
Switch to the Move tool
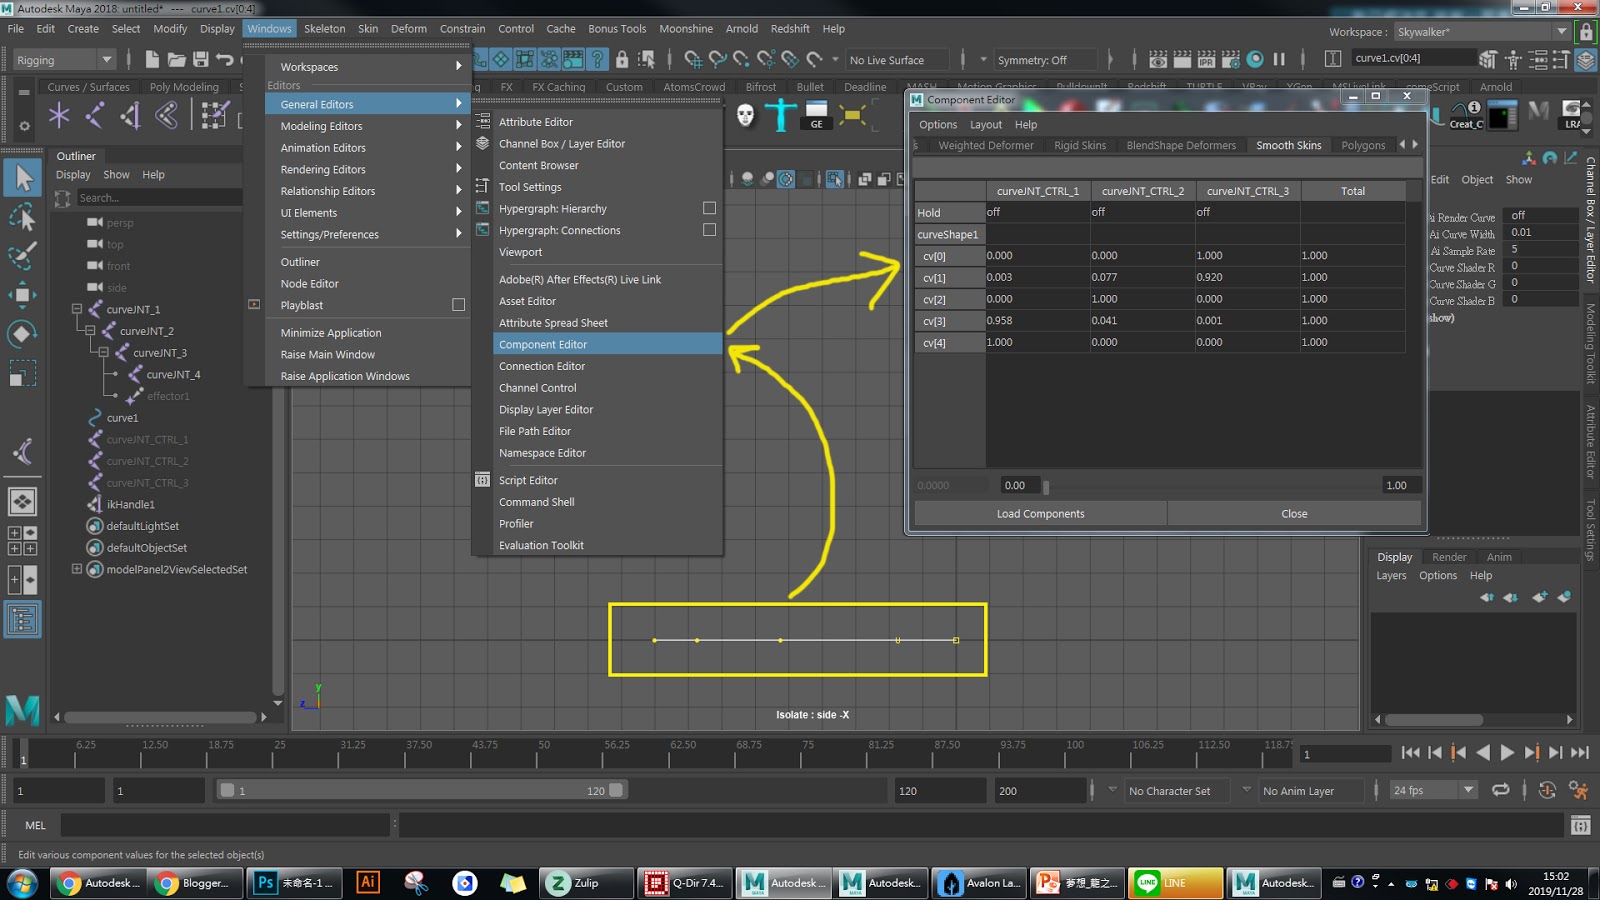coord(22,295)
